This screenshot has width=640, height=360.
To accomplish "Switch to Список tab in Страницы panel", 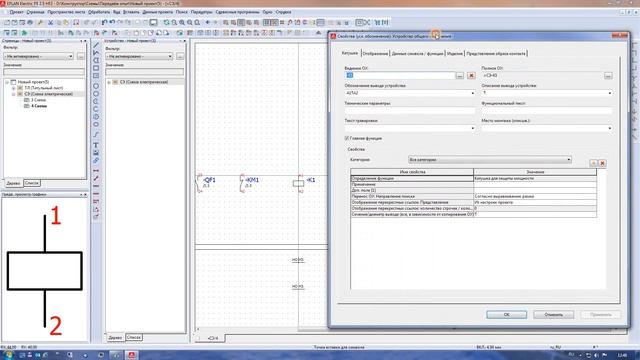I will 31,183.
